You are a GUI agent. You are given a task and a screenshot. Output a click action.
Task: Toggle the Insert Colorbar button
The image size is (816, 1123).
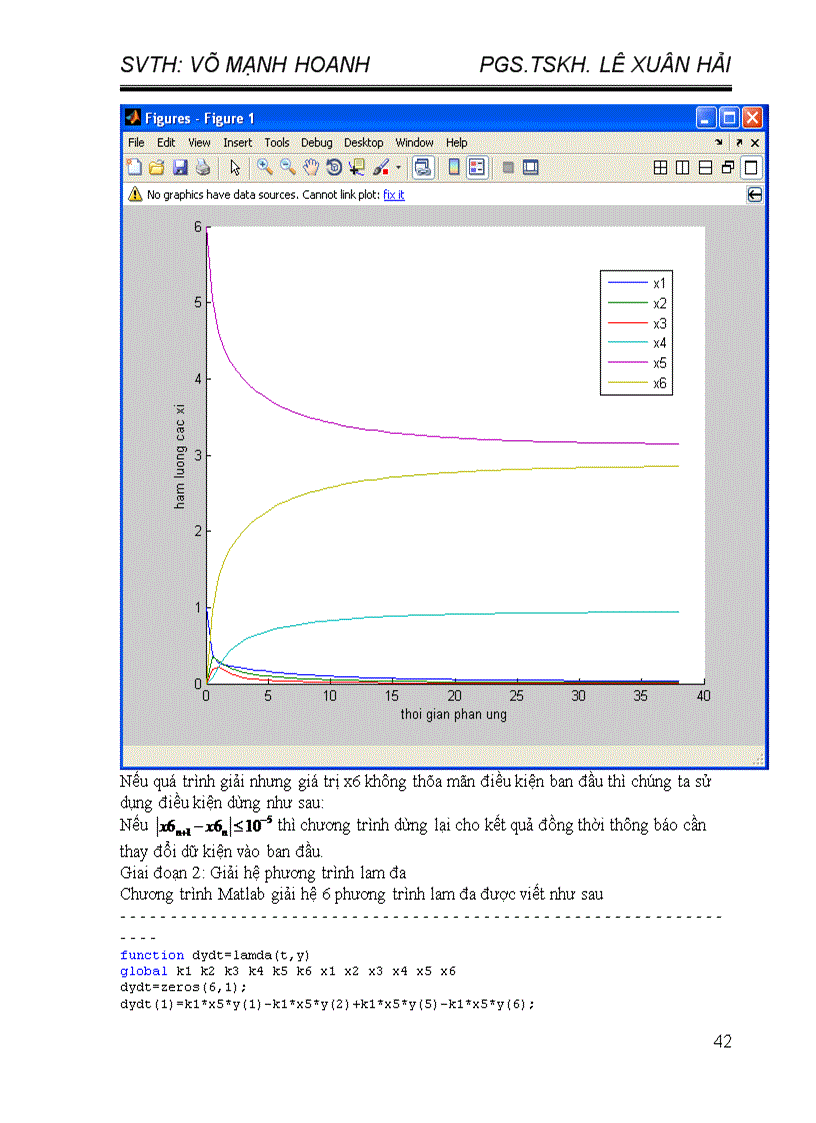coord(453,168)
